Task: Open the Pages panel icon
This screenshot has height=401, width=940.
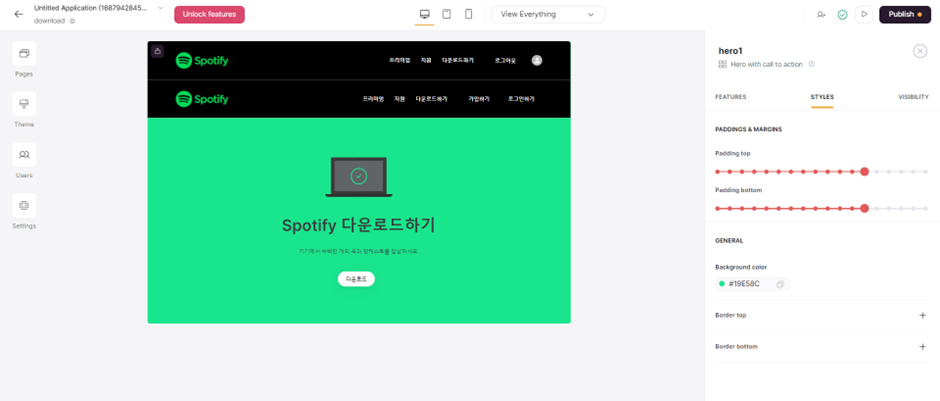Action: click(x=24, y=53)
